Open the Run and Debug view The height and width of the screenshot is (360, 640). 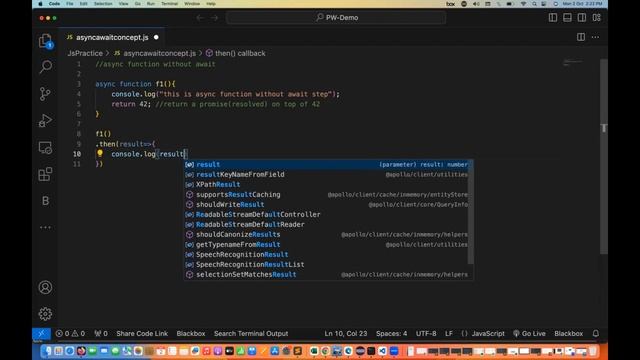[45, 120]
